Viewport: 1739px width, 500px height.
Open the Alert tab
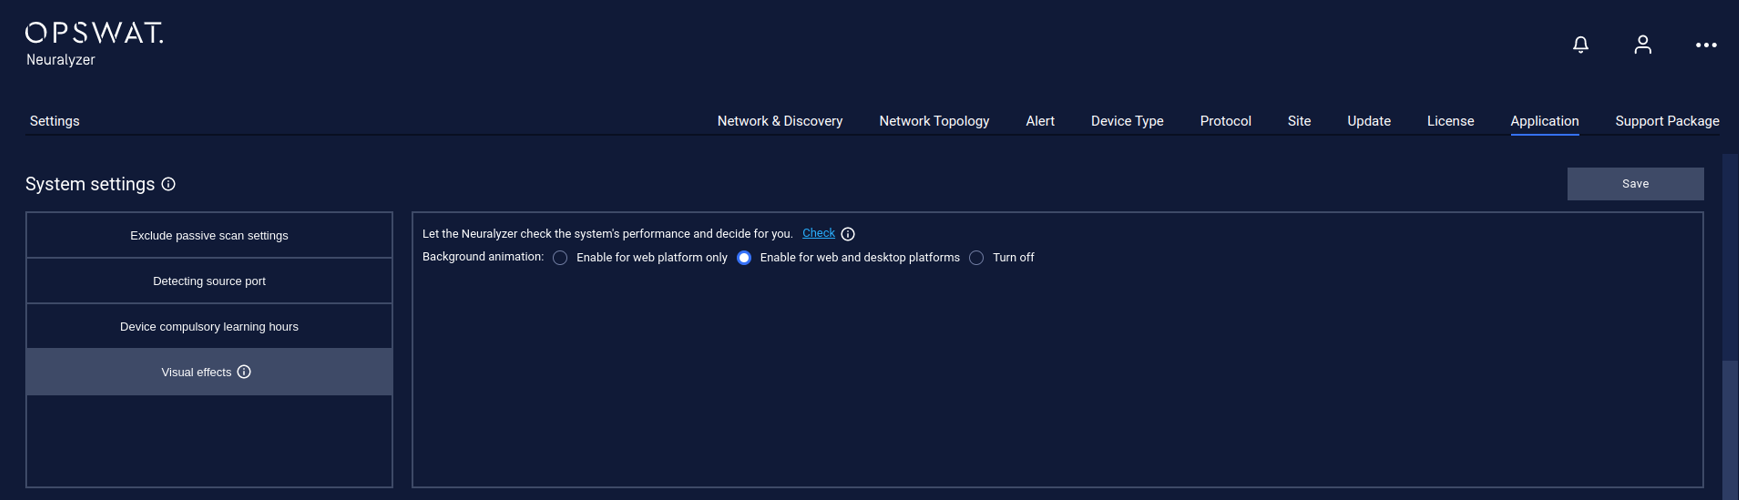click(1040, 121)
